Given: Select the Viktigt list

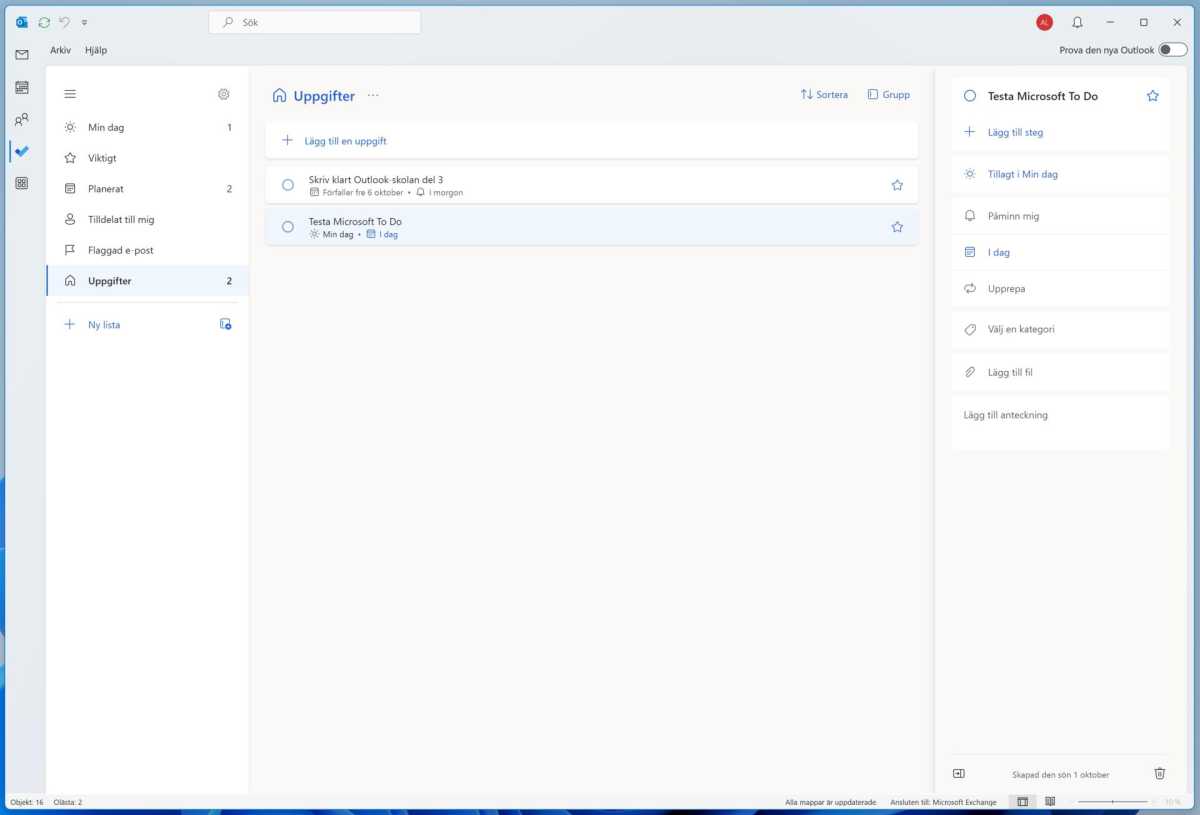Looking at the screenshot, I should point(148,158).
